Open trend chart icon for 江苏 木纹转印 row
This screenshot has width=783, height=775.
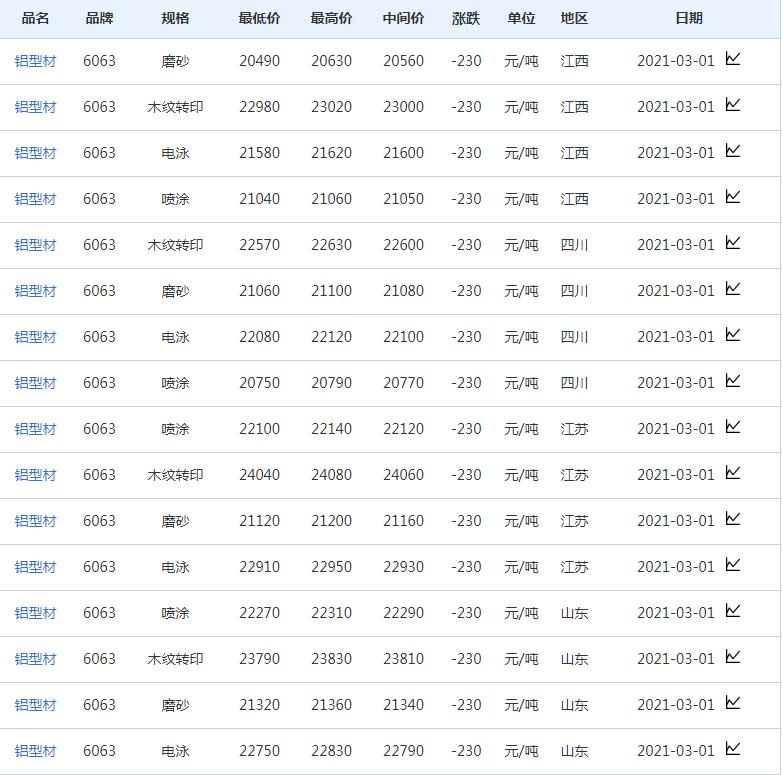coord(733,473)
